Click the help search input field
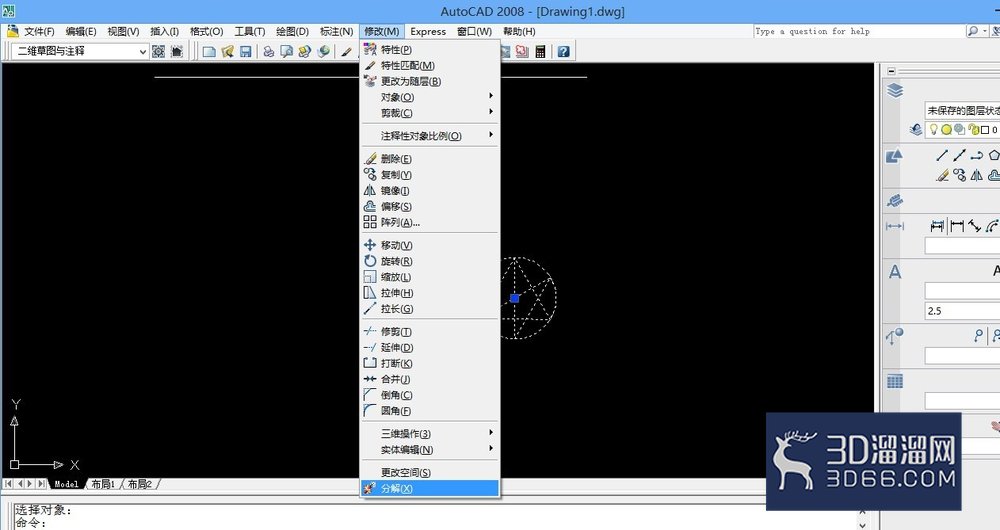 tap(858, 31)
